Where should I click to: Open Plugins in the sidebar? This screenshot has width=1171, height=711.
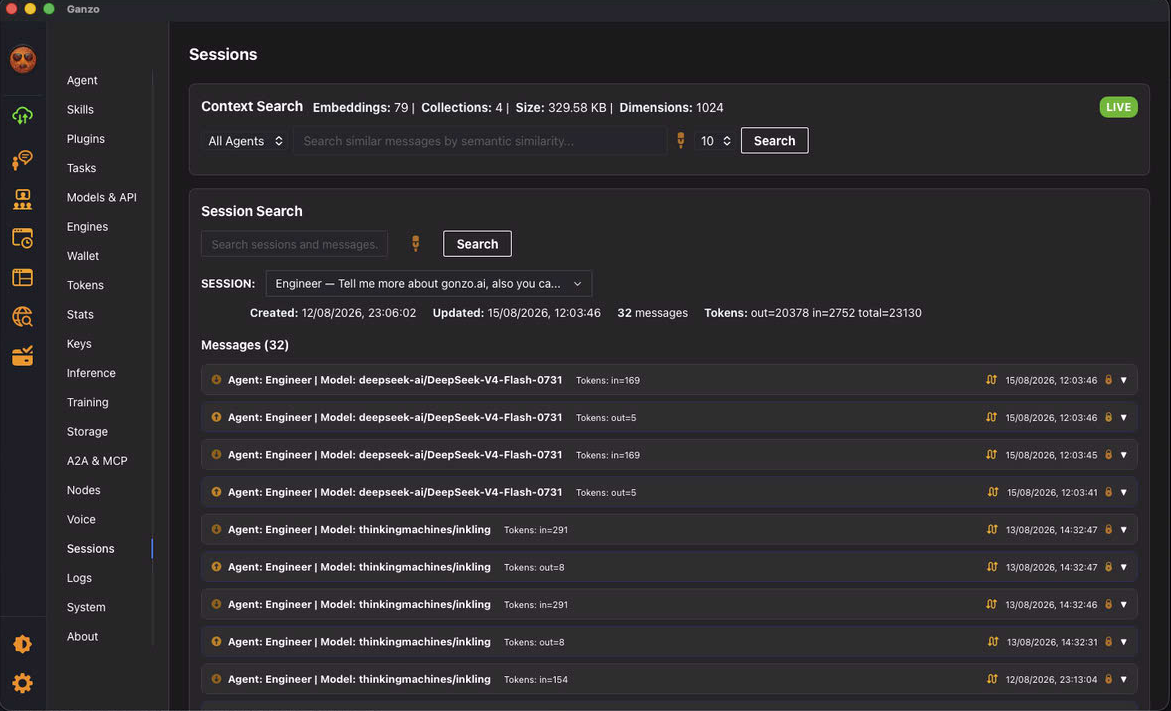[x=86, y=139]
